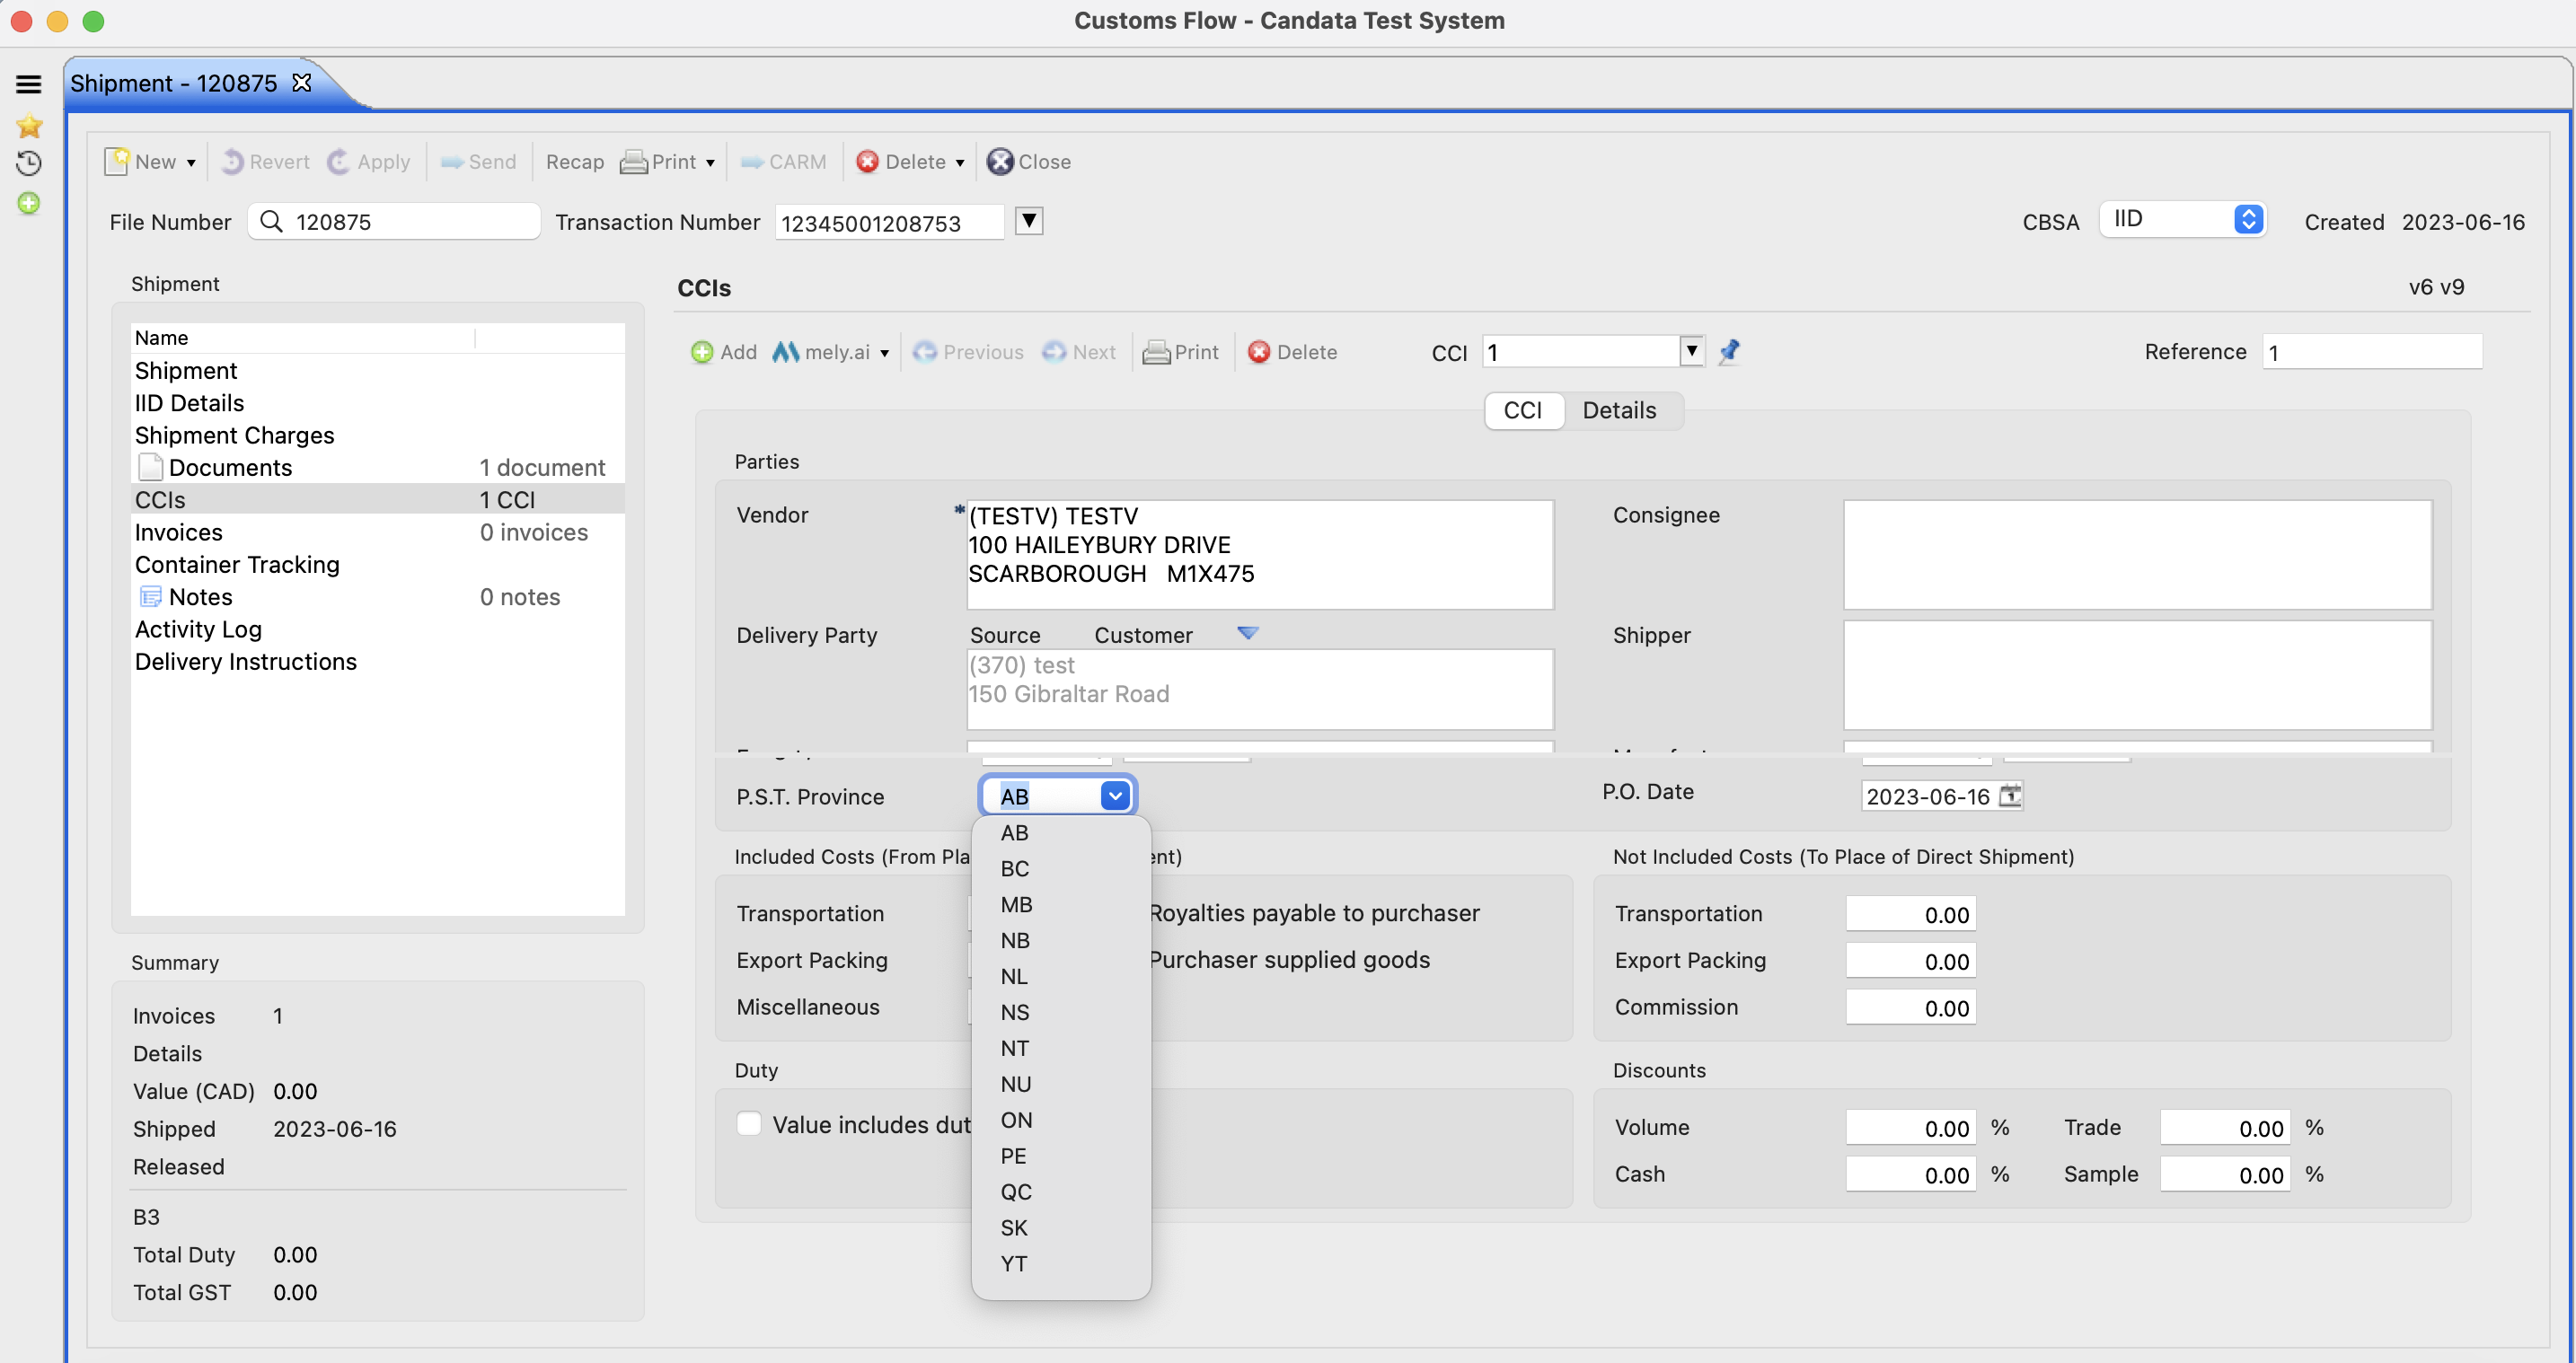2576x1363 pixels.
Task: Expand the shipment Delete dropdown arrow
Action: tap(959, 162)
